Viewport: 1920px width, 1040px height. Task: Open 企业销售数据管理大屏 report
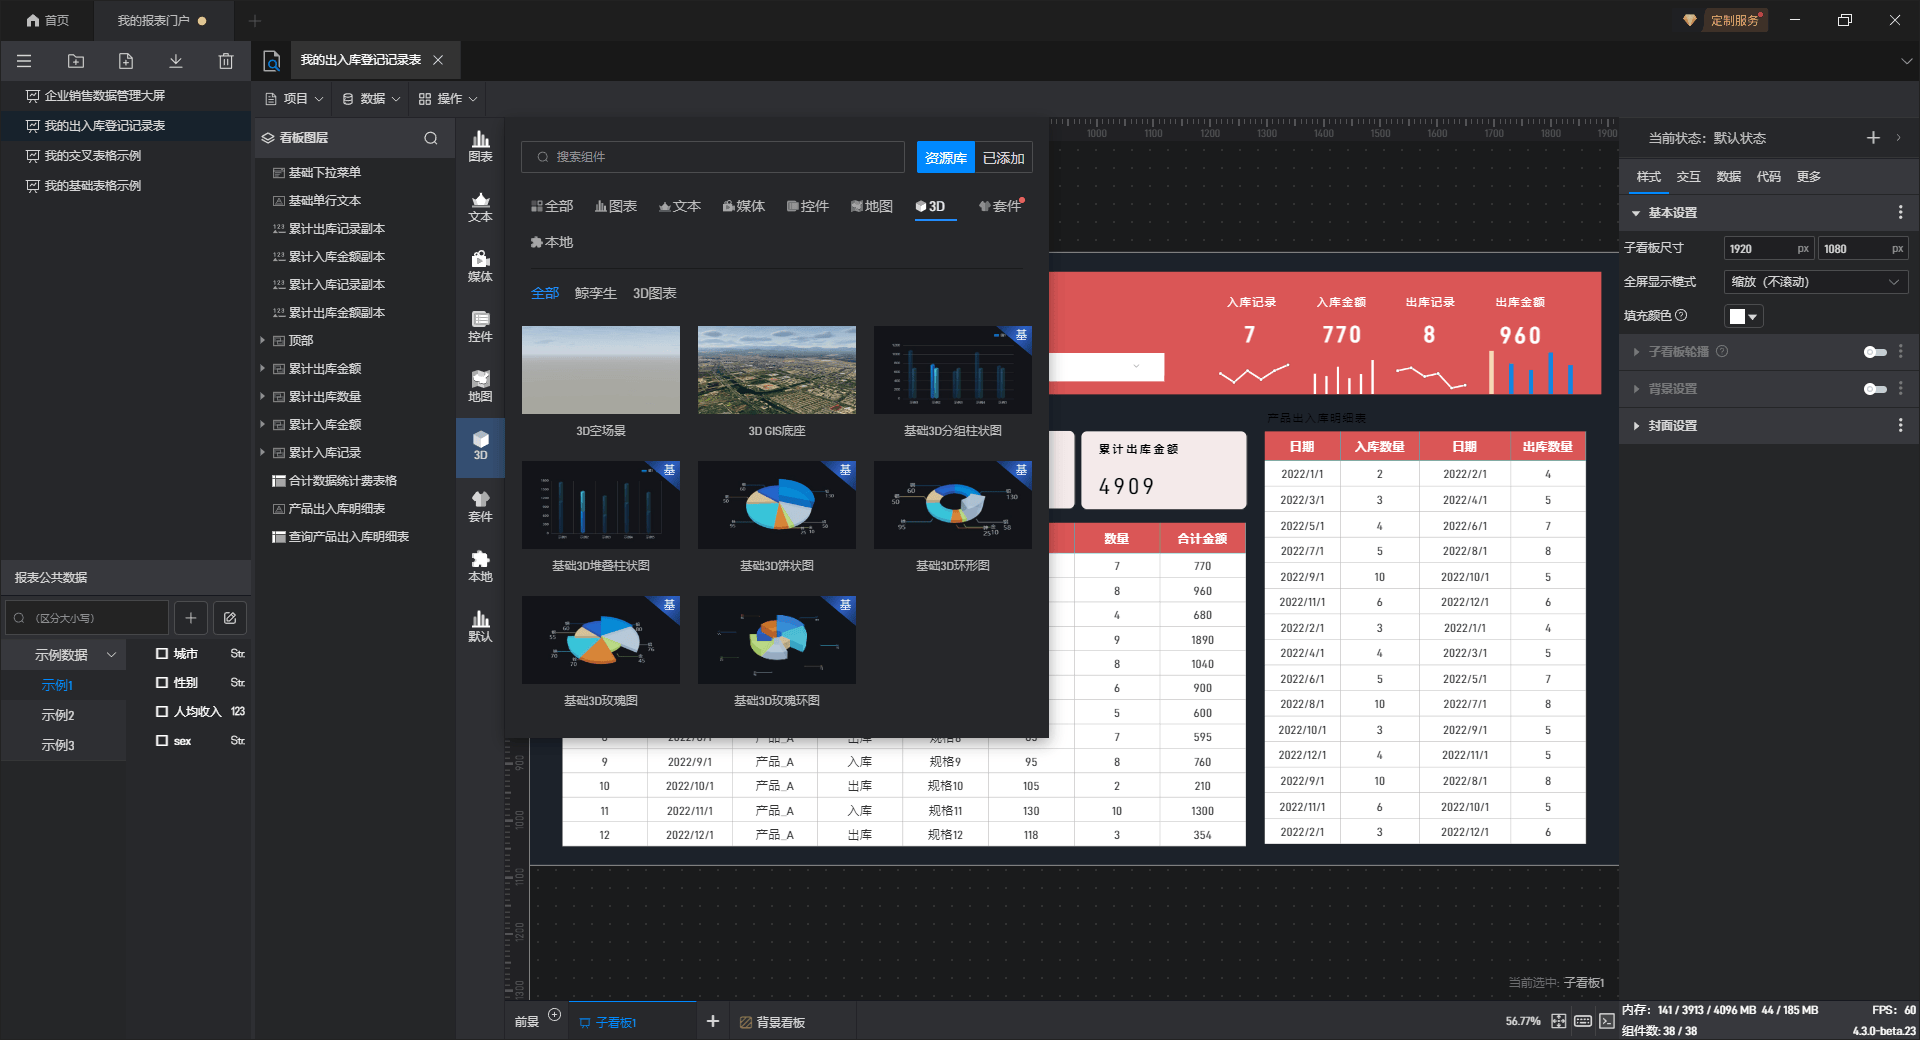(105, 96)
